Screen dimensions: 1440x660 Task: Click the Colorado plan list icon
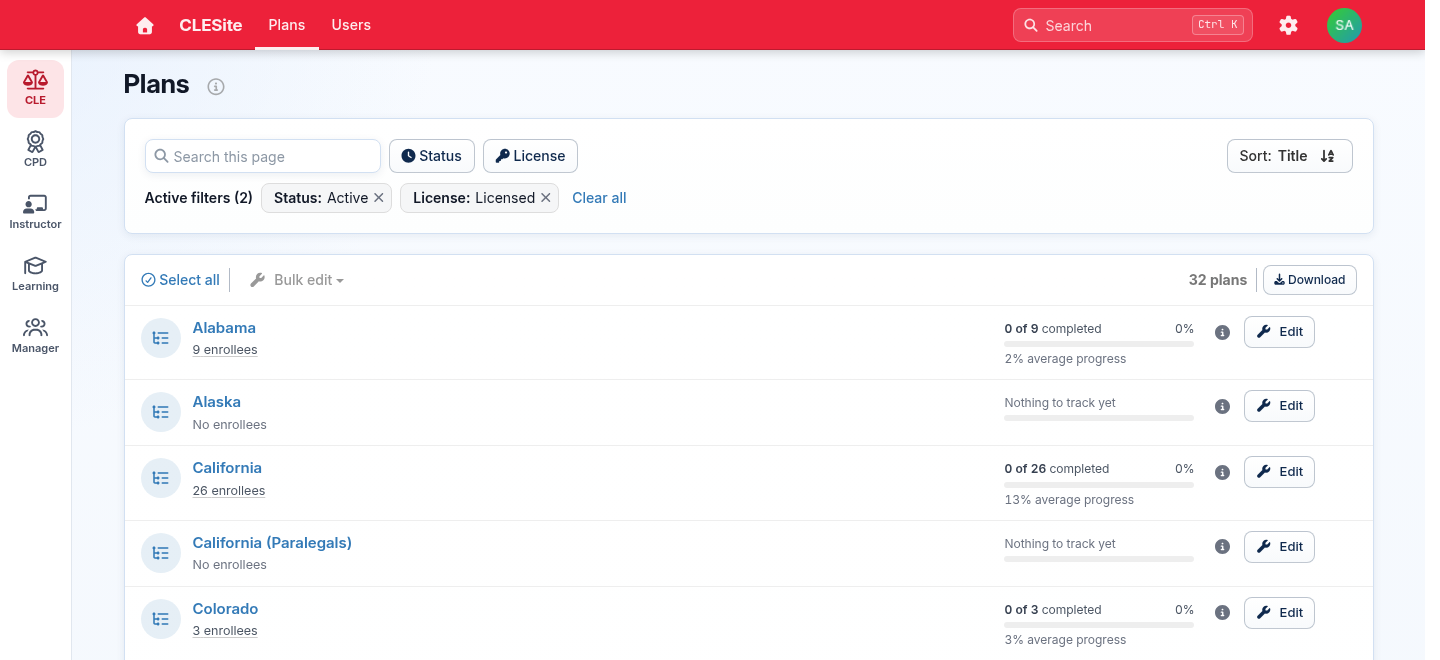pyautogui.click(x=160, y=619)
